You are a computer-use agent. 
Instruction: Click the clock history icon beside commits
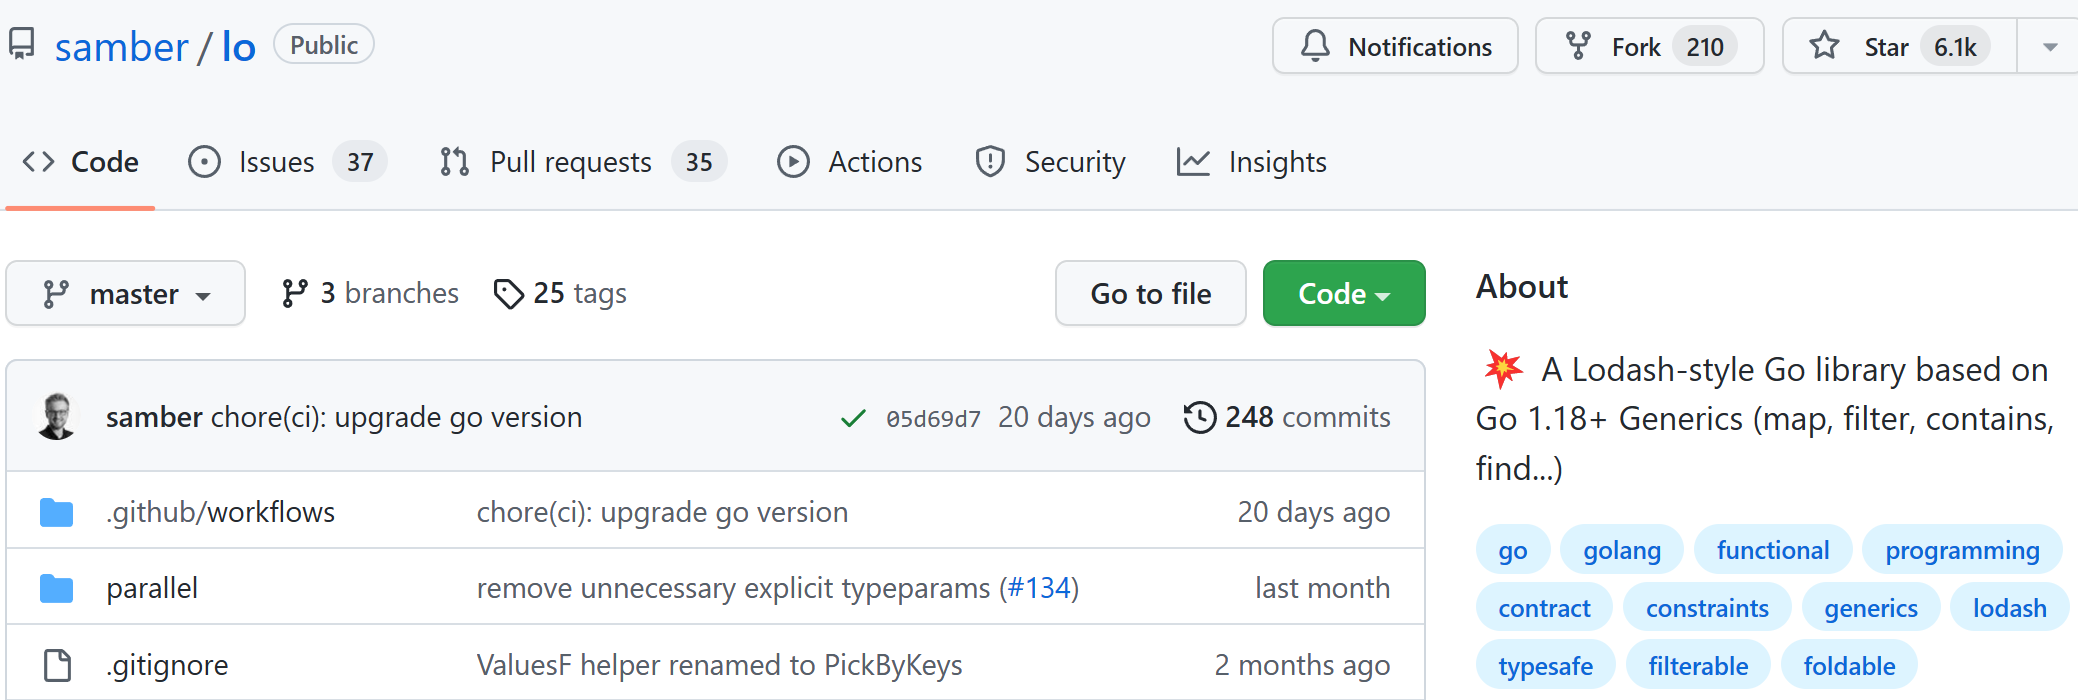tap(1200, 417)
